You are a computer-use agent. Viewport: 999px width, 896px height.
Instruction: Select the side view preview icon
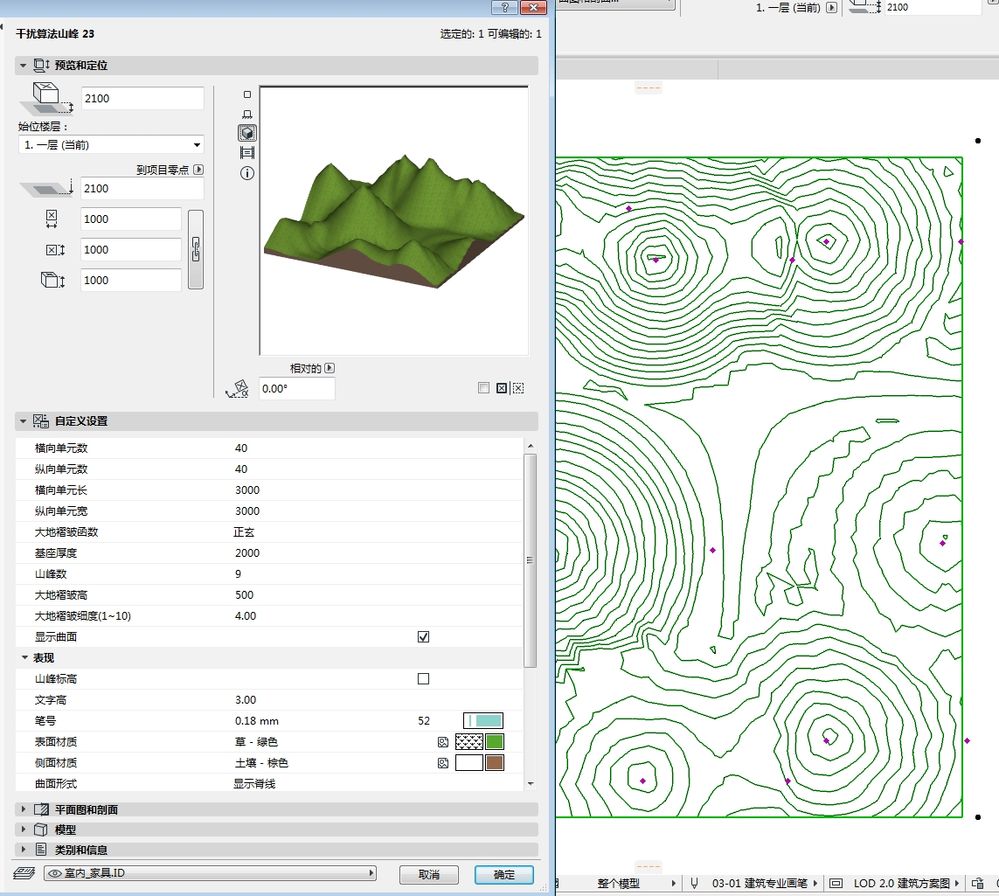click(247, 114)
